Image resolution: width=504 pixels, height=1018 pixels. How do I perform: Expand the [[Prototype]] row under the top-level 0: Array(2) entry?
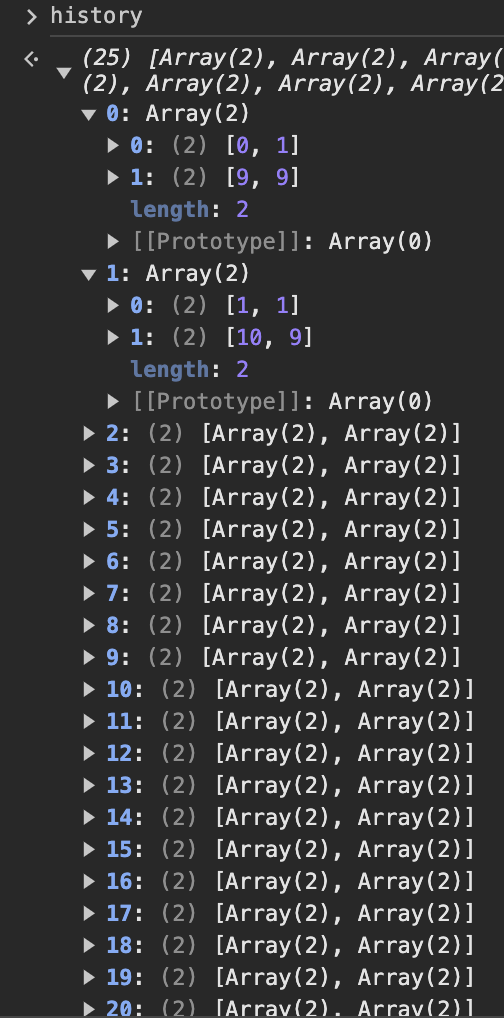[x=114, y=242]
